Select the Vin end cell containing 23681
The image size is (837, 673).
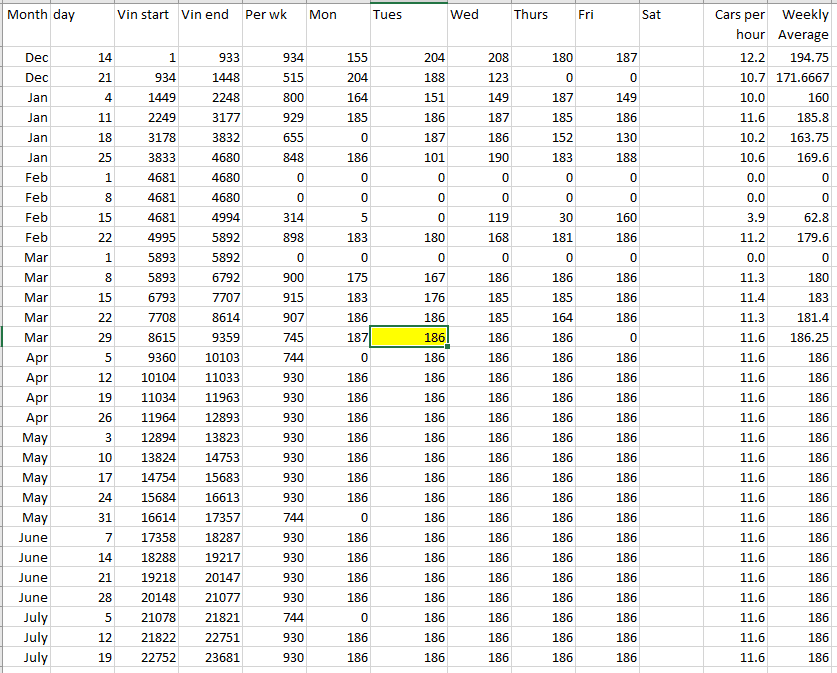pyautogui.click(x=210, y=658)
